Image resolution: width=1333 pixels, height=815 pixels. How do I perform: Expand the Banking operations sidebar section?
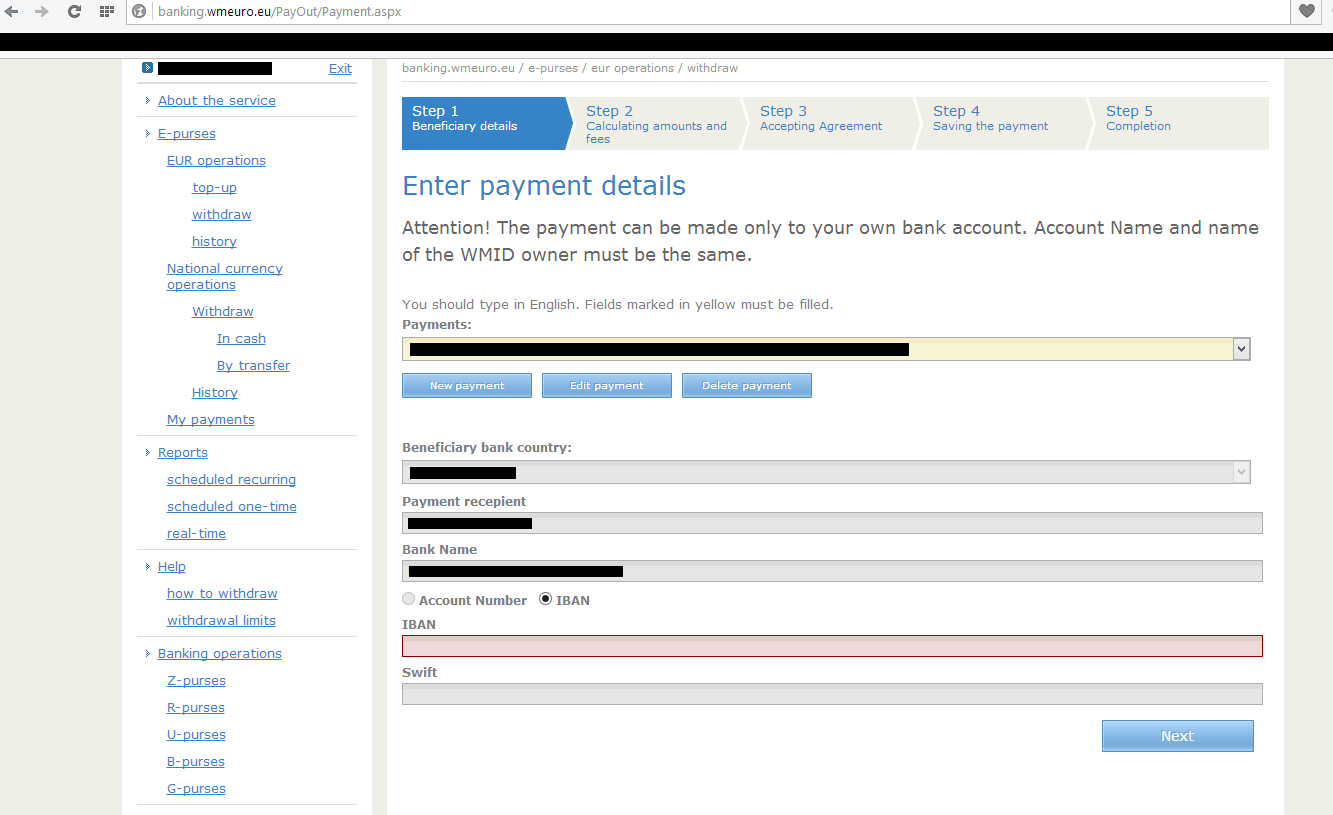coord(219,653)
